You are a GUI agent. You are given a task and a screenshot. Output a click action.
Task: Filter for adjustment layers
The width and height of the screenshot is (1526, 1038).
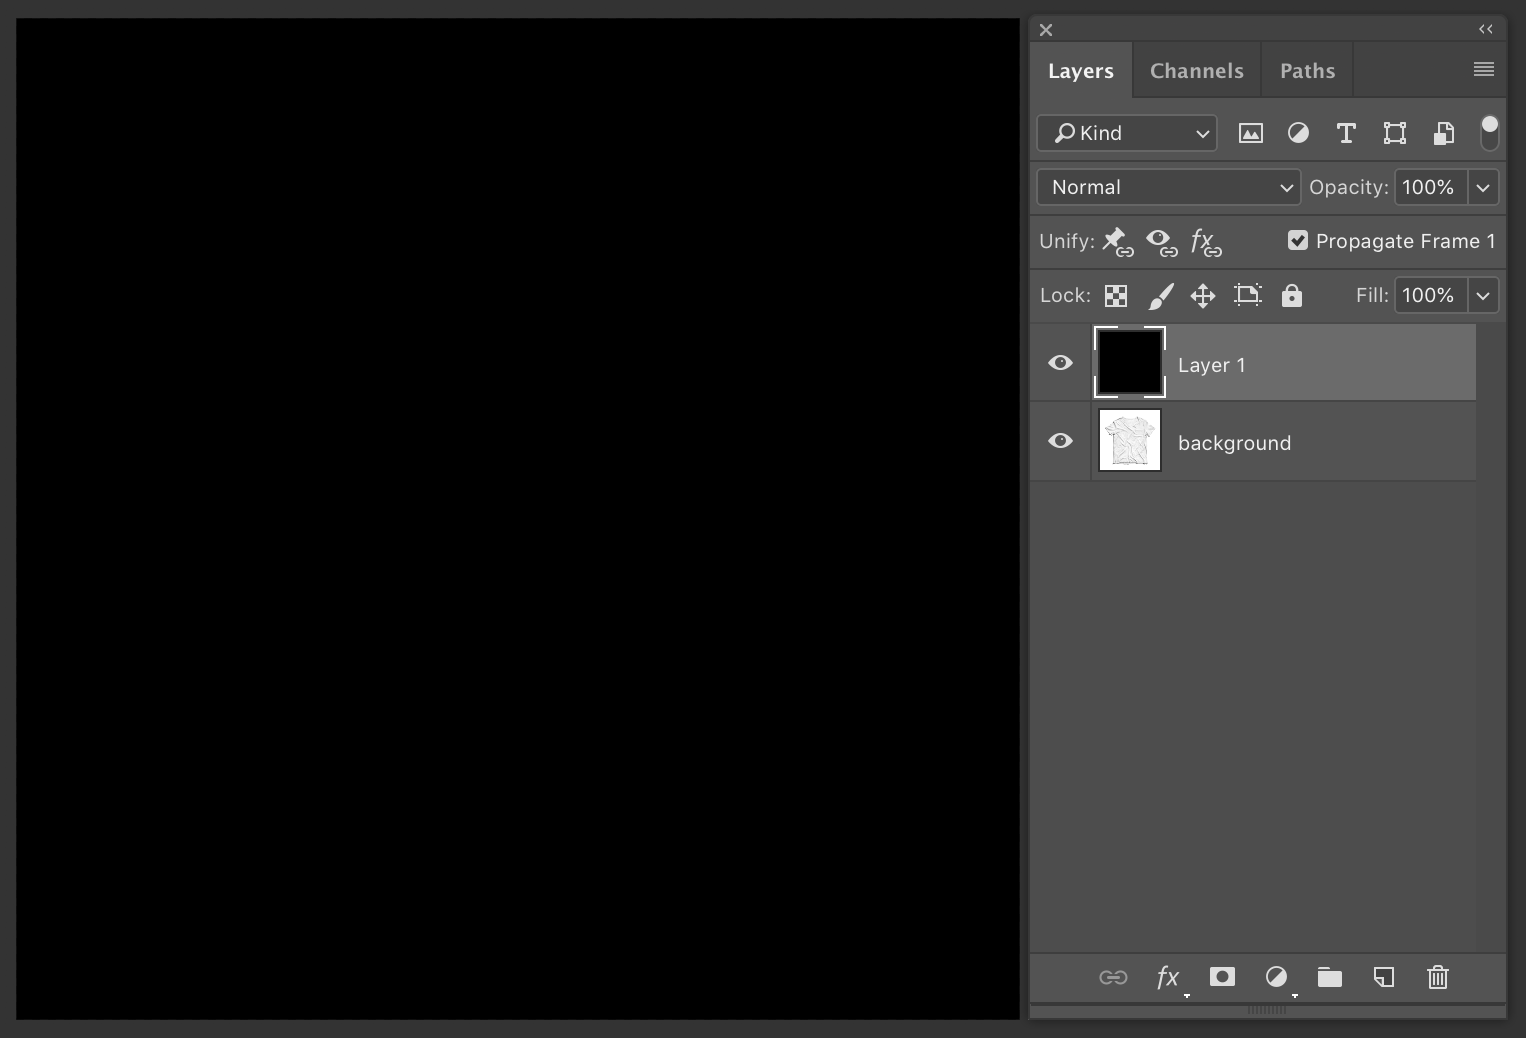click(x=1298, y=133)
